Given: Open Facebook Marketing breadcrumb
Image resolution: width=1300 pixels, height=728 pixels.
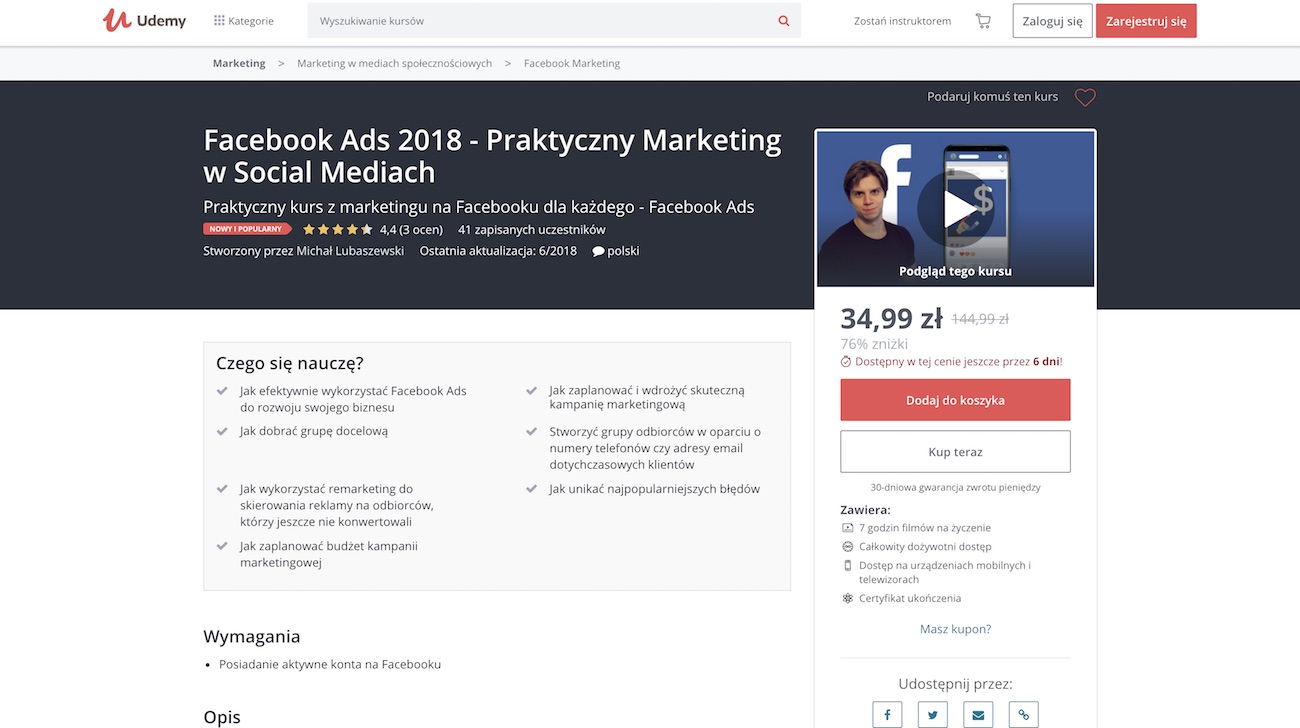Looking at the screenshot, I should coord(572,63).
